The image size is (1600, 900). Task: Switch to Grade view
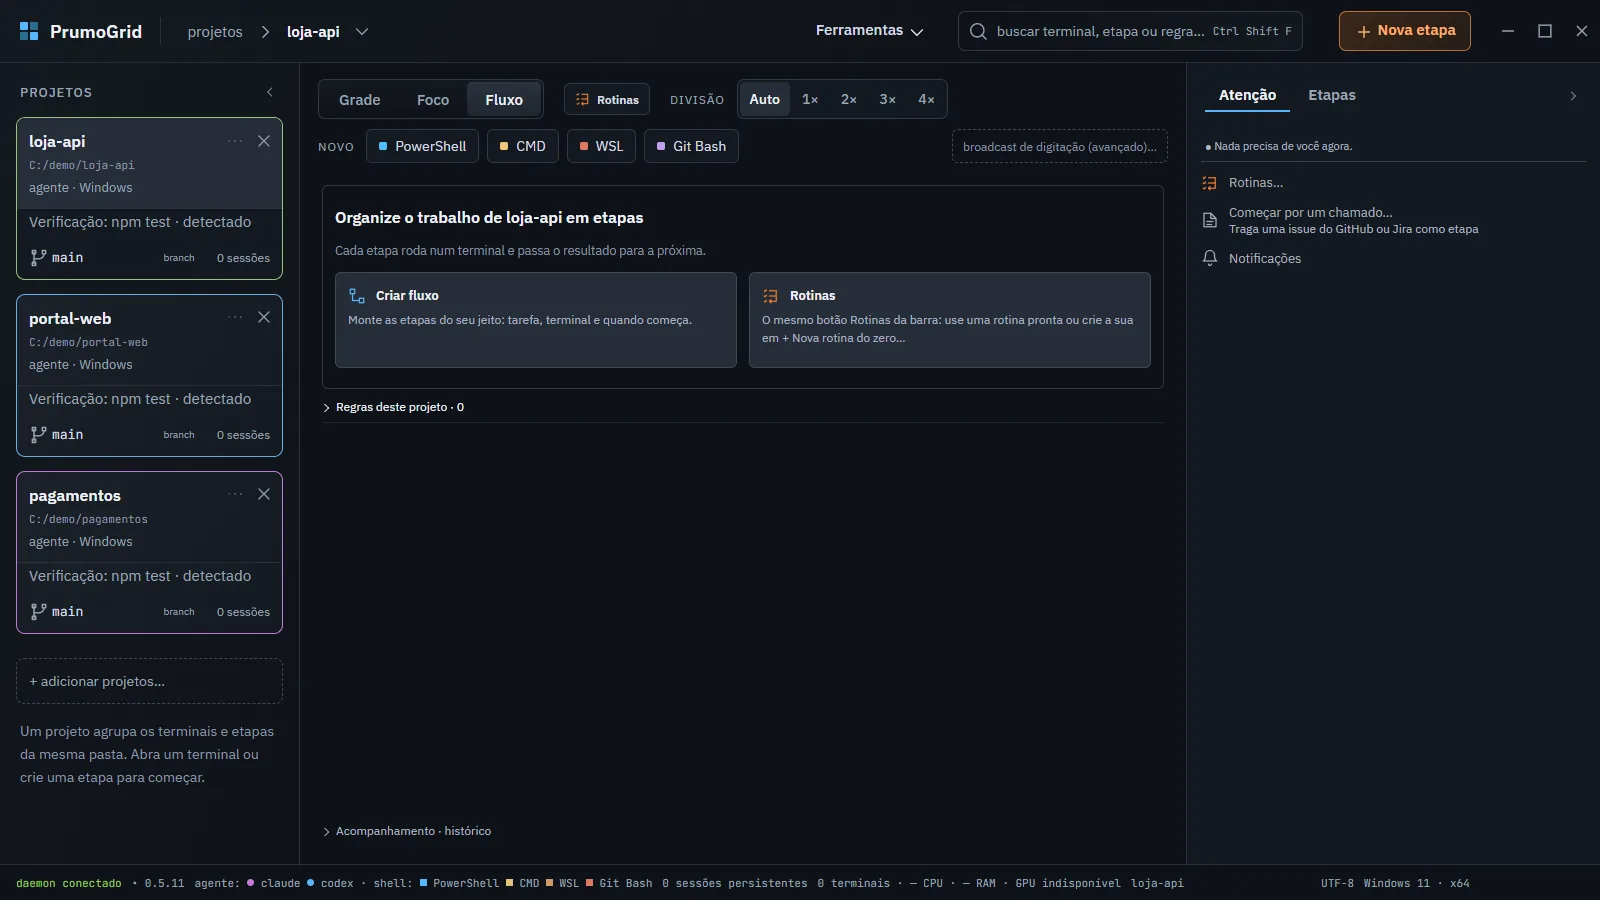[x=360, y=99]
